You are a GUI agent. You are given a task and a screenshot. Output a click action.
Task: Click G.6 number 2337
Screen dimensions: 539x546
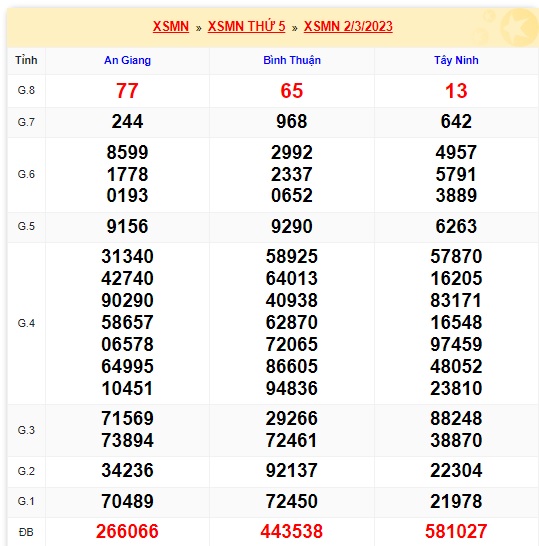click(x=292, y=174)
